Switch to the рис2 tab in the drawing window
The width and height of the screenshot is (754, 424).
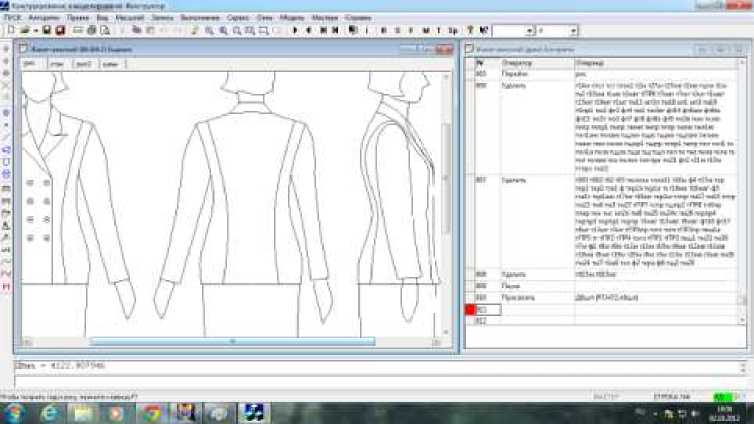(83, 64)
